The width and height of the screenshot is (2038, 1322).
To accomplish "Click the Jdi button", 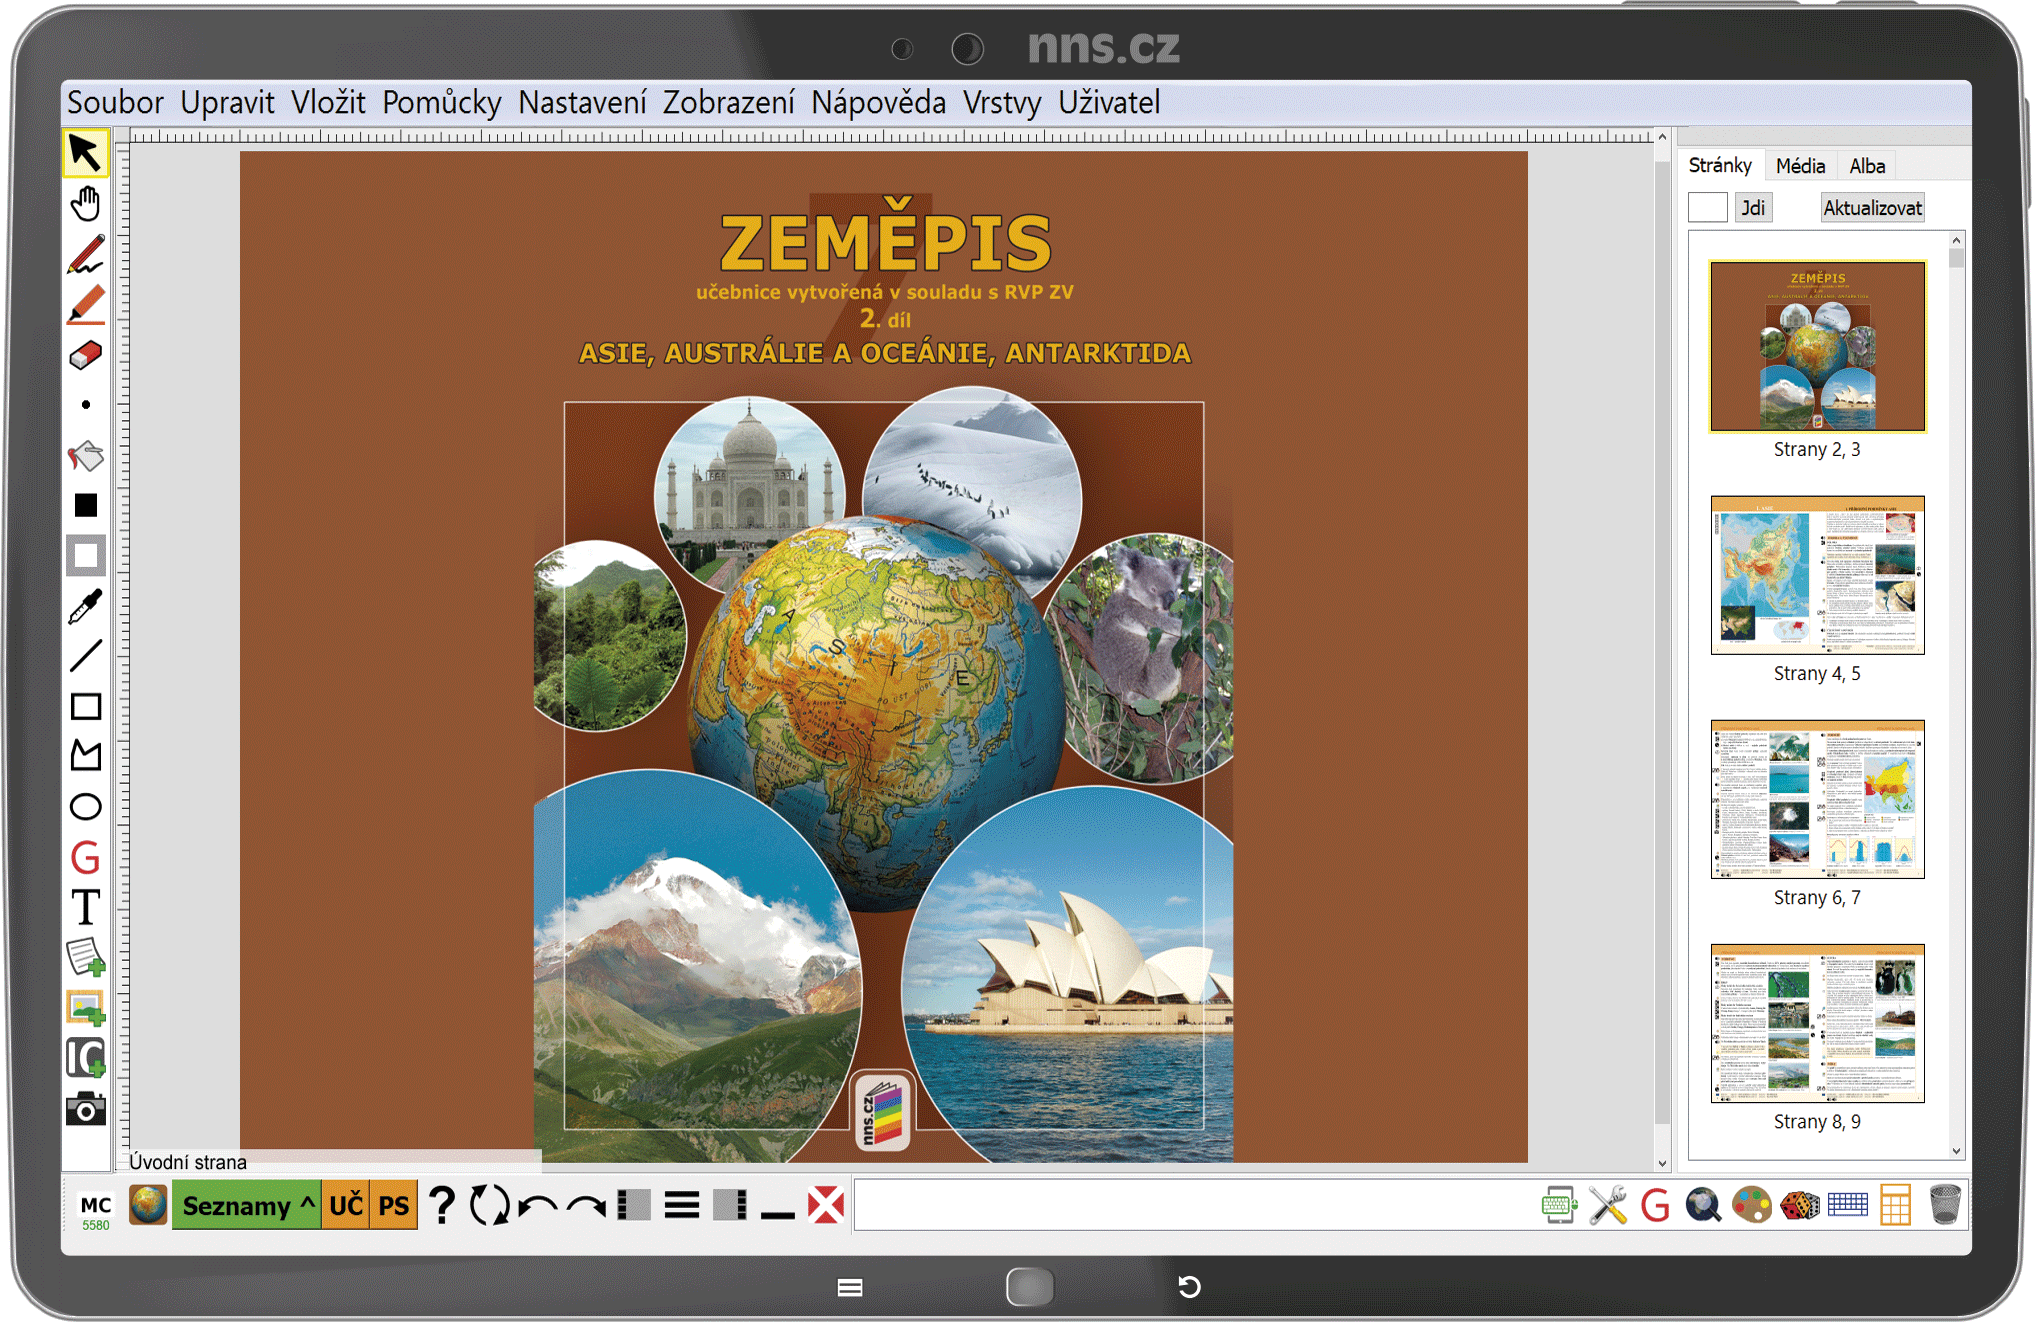I will (1752, 208).
